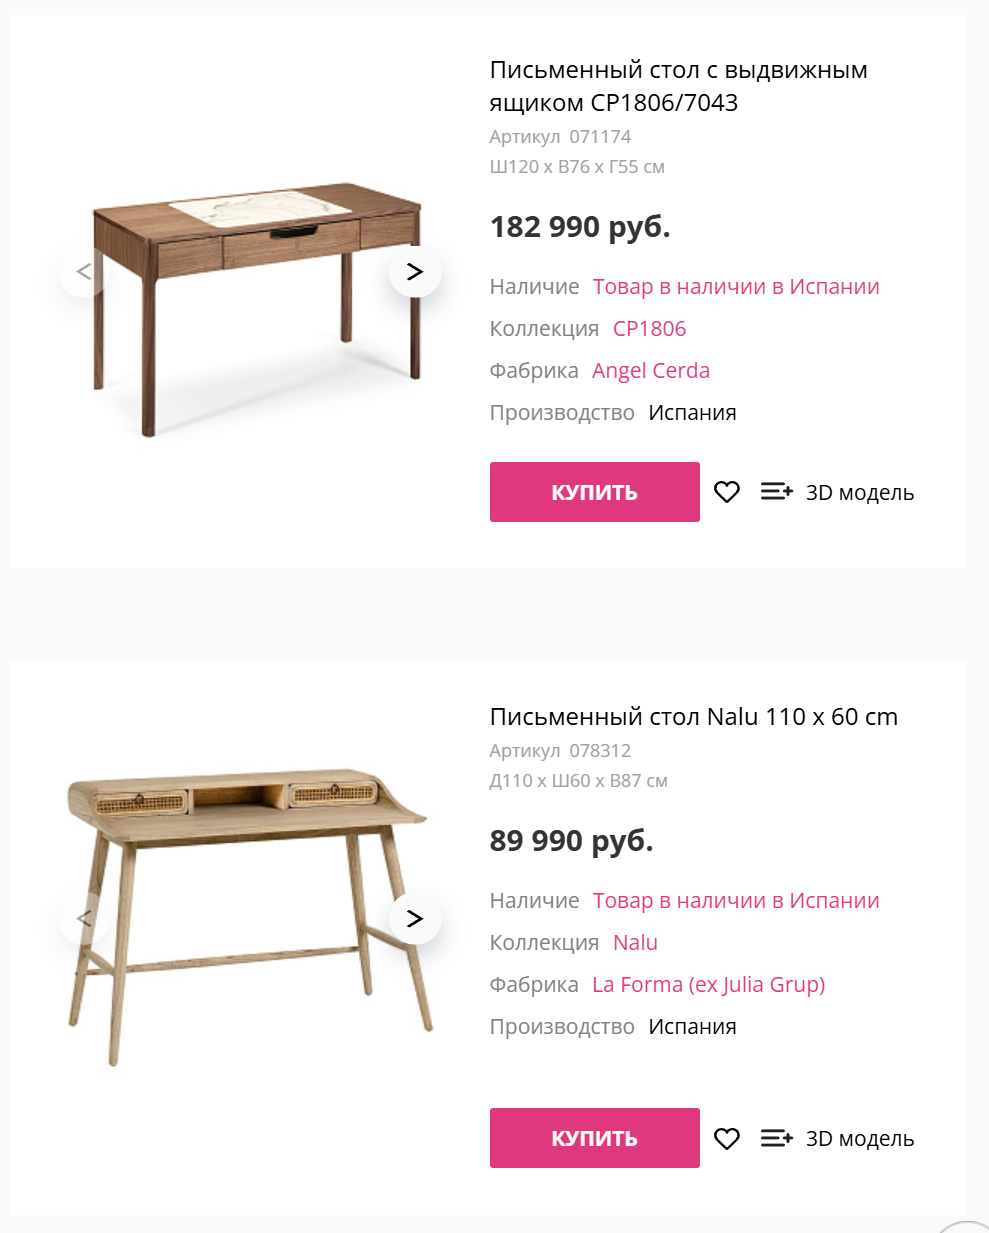Show previous photo of the CP1806/7043 desk

(84, 271)
